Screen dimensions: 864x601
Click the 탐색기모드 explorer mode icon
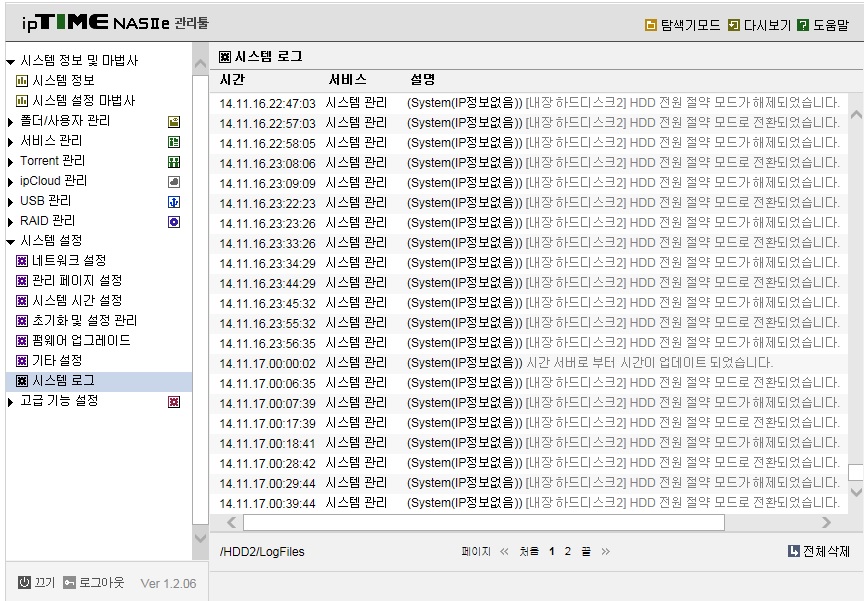[651, 25]
